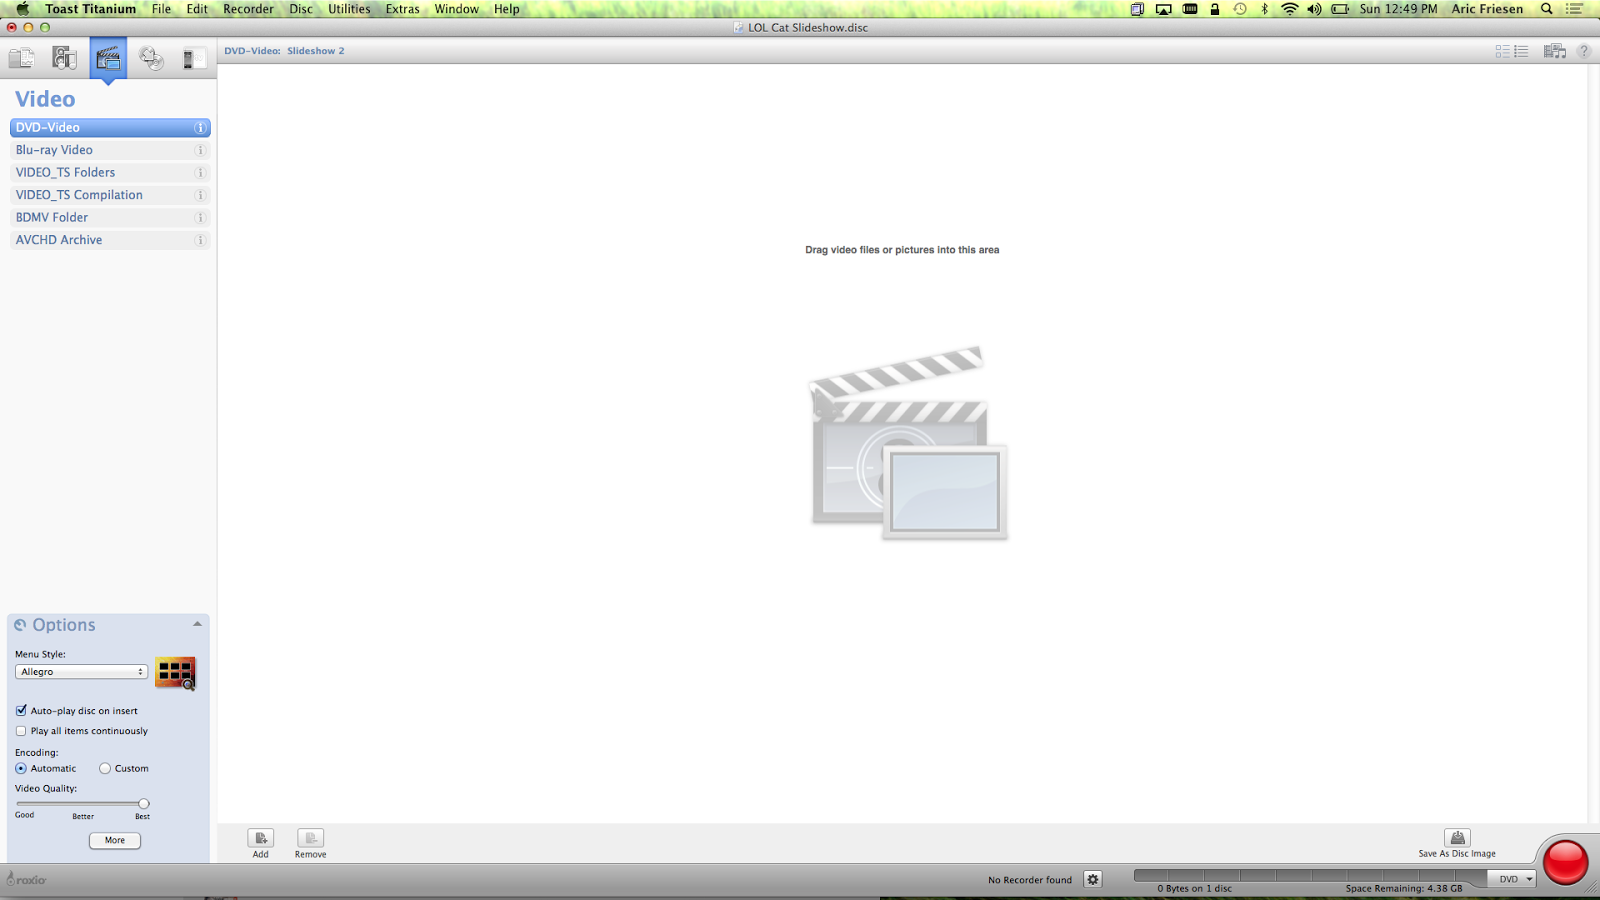Viewport: 1600px width, 900px height.
Task: Open Notification Center icon
Action: pos(1575,9)
